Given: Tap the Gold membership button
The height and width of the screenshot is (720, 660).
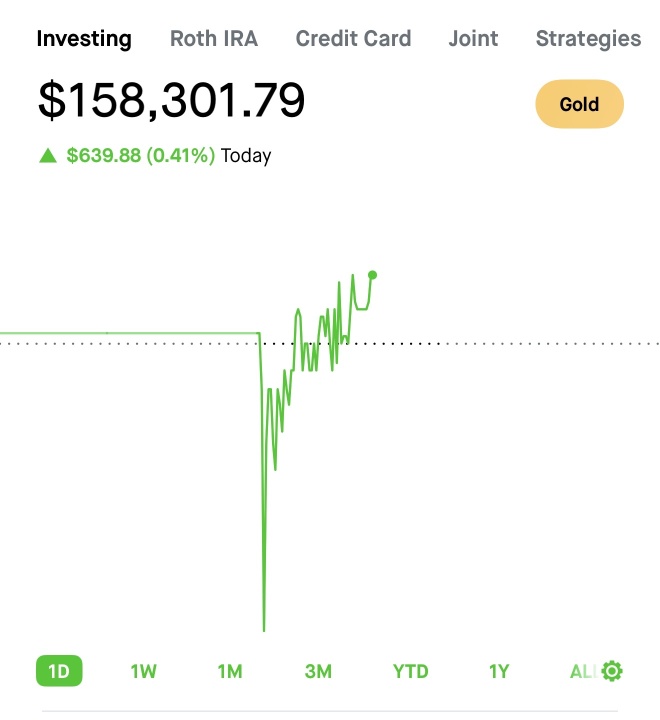Looking at the screenshot, I should pyautogui.click(x=579, y=104).
